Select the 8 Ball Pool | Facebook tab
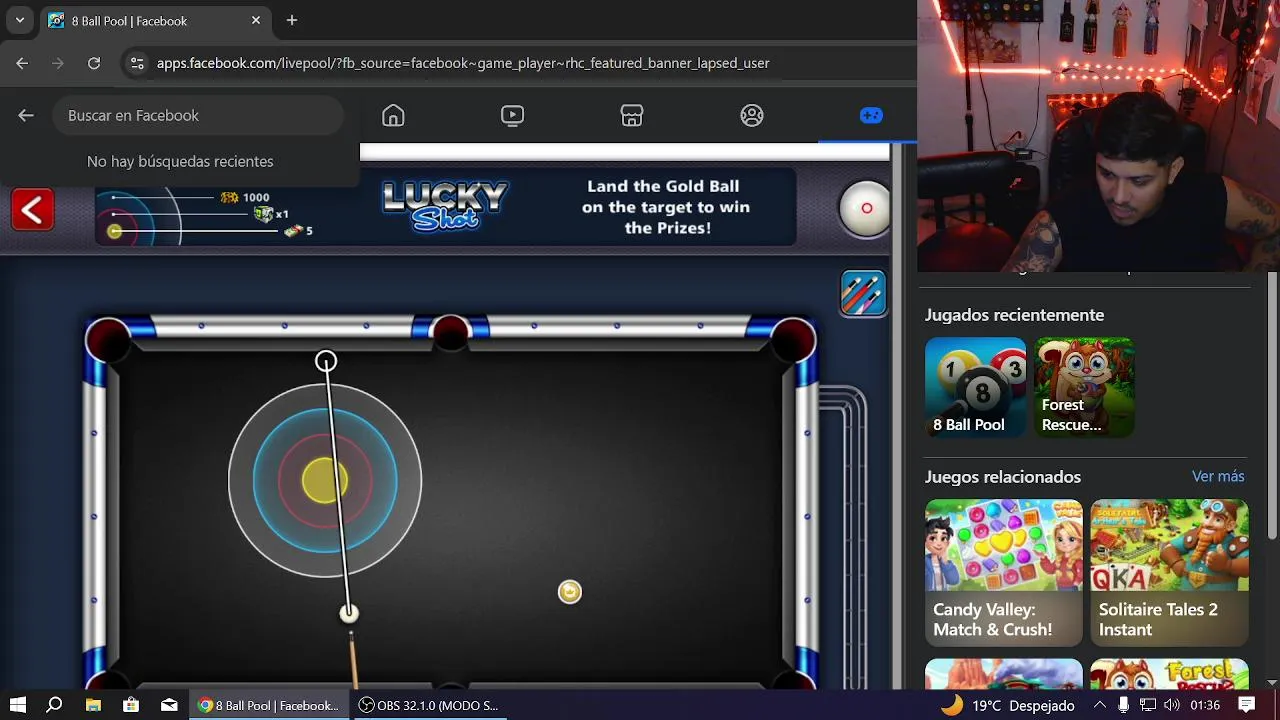This screenshot has height=720, width=1280. (x=155, y=20)
